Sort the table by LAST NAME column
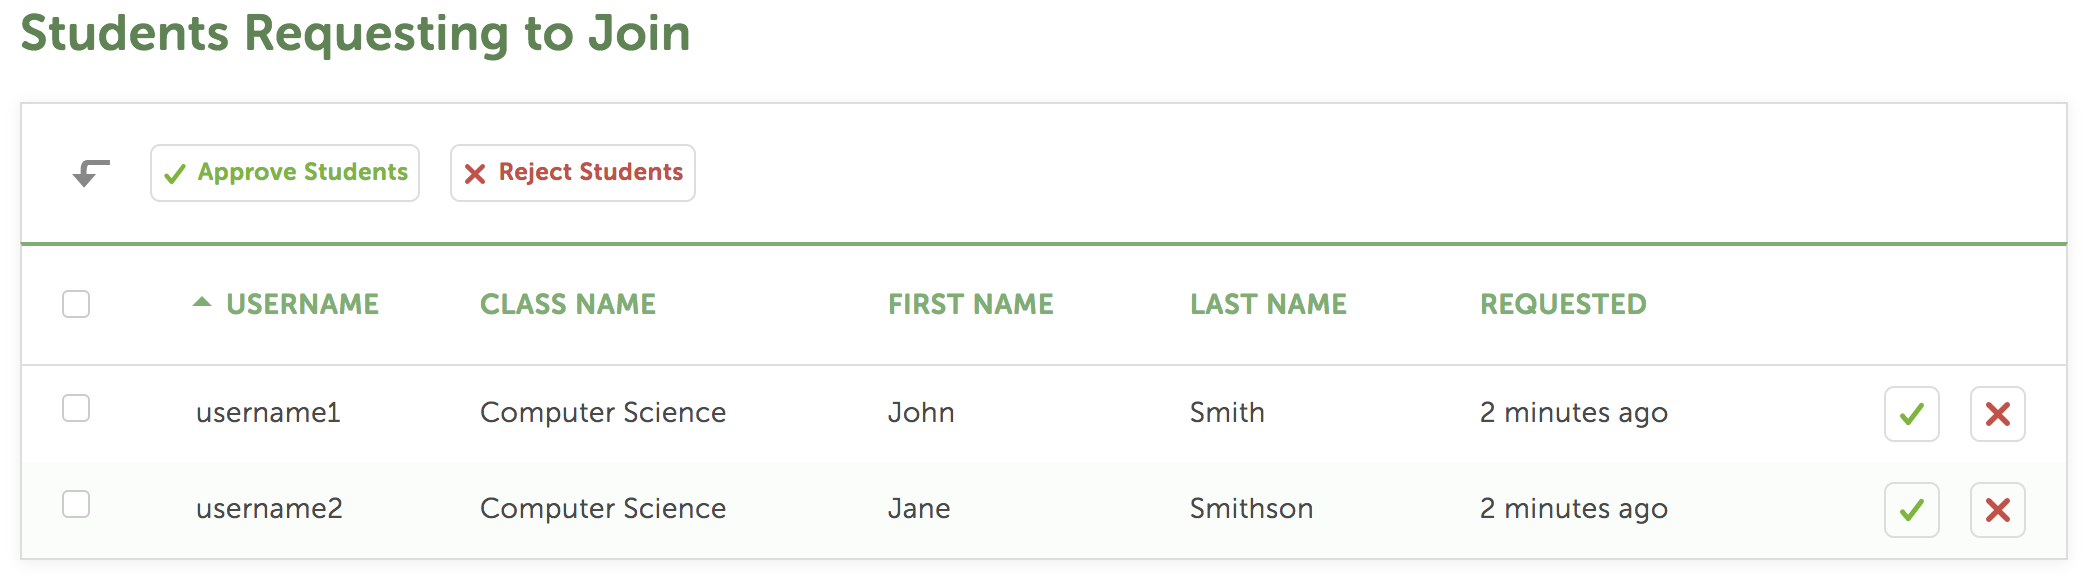Image resolution: width=2086 pixels, height=580 pixels. click(1268, 304)
